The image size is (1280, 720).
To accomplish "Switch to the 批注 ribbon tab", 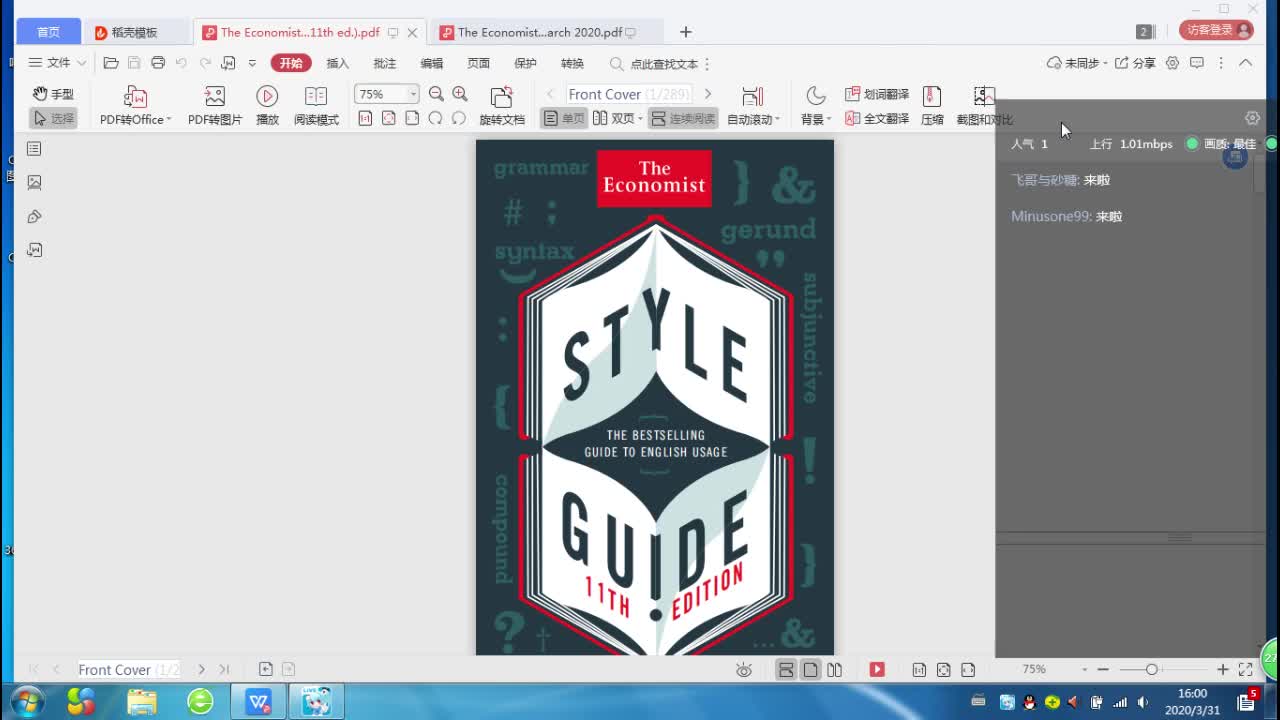I will tap(385, 63).
